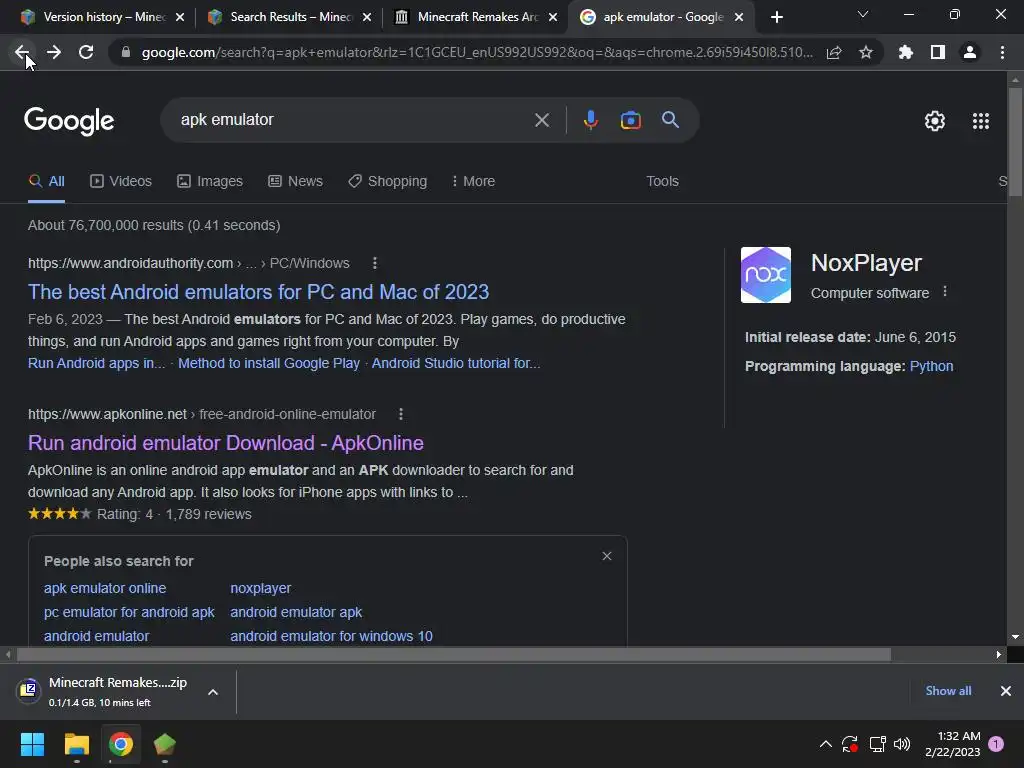Open the Google apps grid
The height and width of the screenshot is (768, 1024).
pos(981,121)
